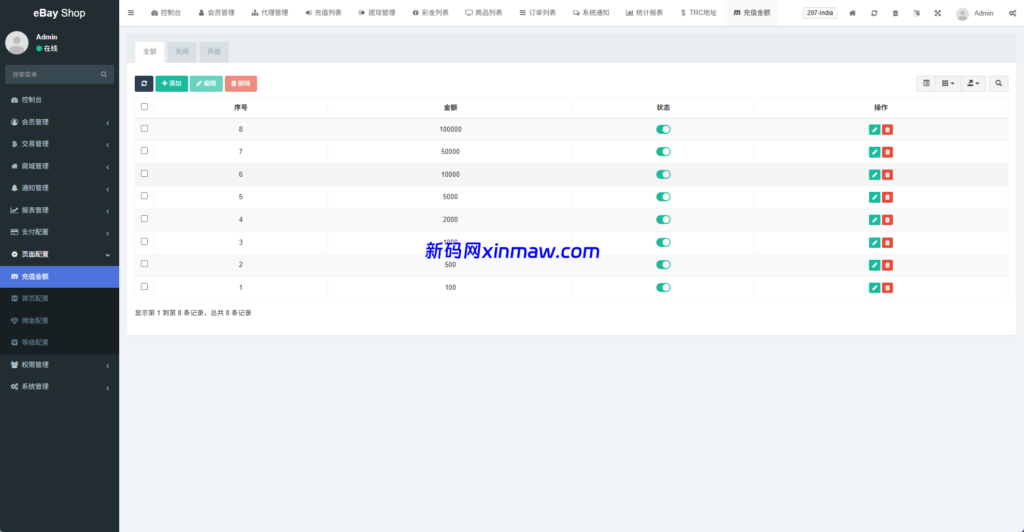Click the sidebar search magnifier icon
The height and width of the screenshot is (532, 1024).
104,74
